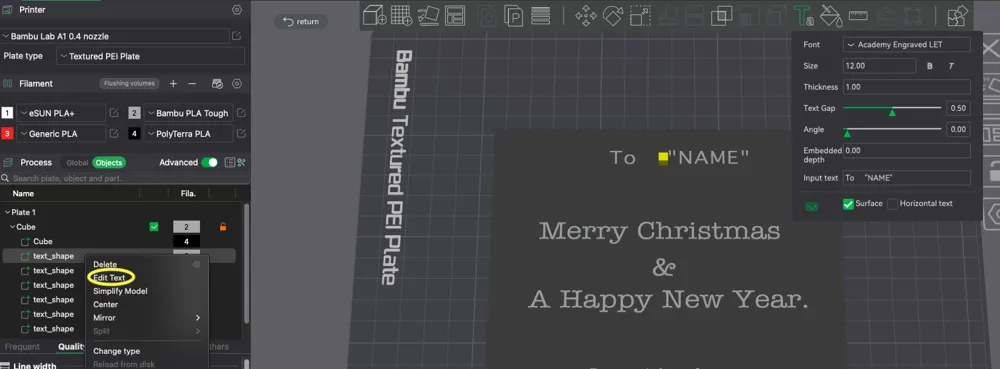Click the Auto orient toolbar icon
This screenshot has height=369, width=1000.
pos(428,15)
